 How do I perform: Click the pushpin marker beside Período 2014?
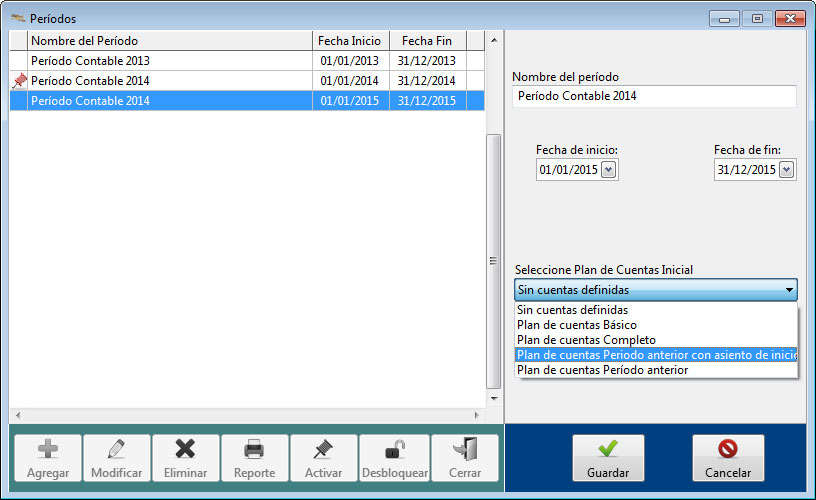pyautogui.click(x=19, y=81)
